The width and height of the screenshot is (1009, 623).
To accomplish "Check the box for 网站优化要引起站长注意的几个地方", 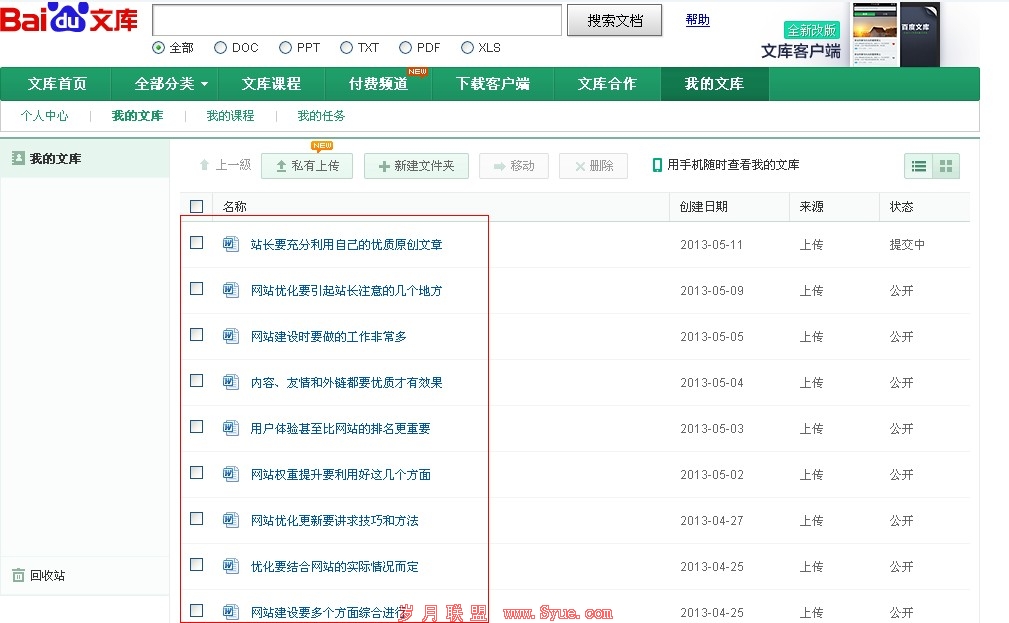I will pyautogui.click(x=196, y=288).
